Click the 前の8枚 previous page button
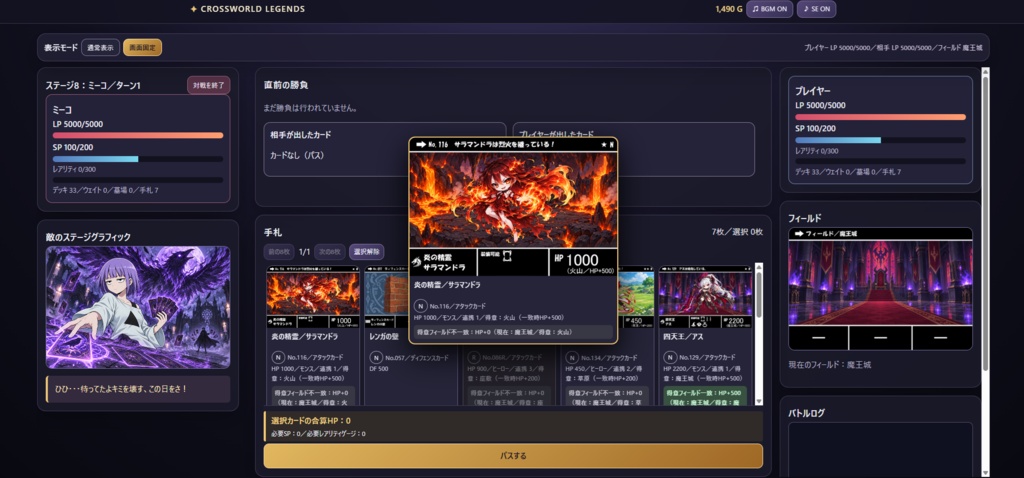 click(280, 252)
